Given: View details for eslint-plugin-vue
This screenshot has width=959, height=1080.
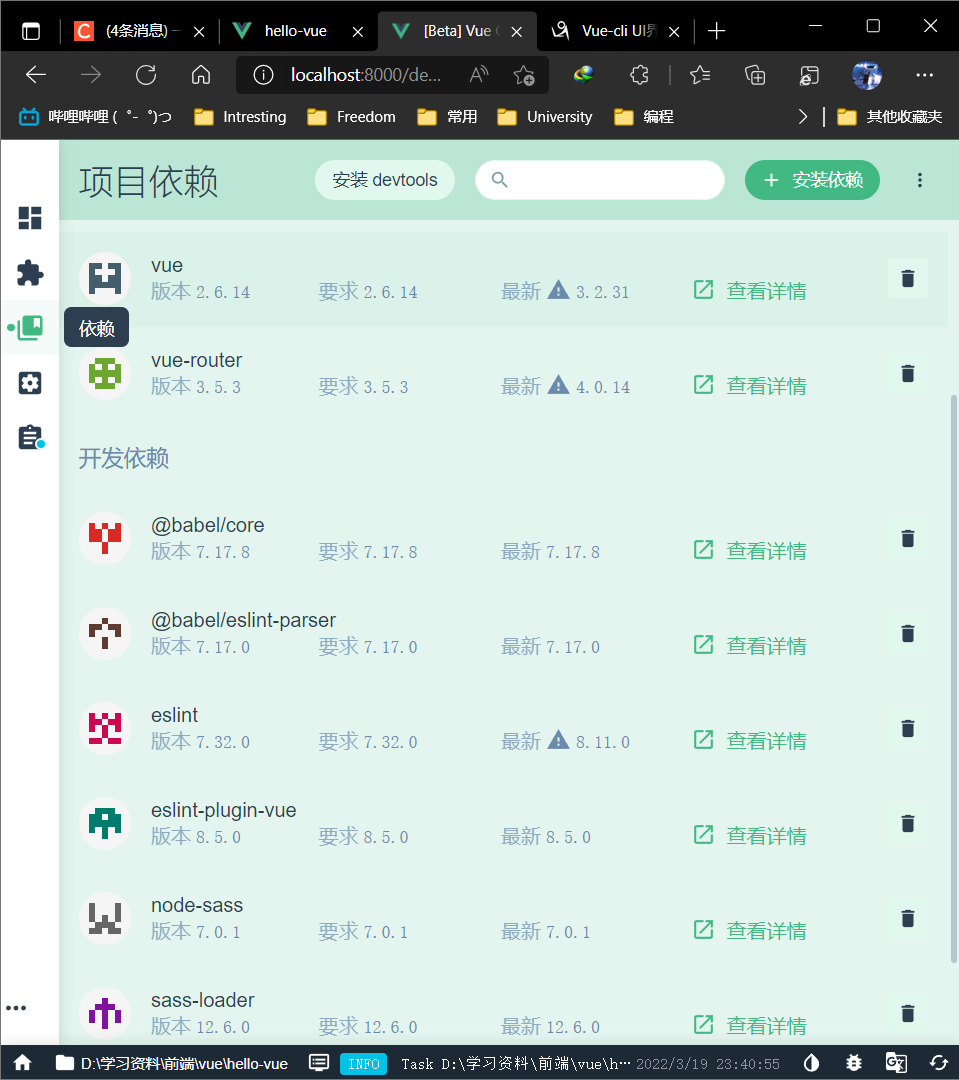Looking at the screenshot, I should (750, 837).
